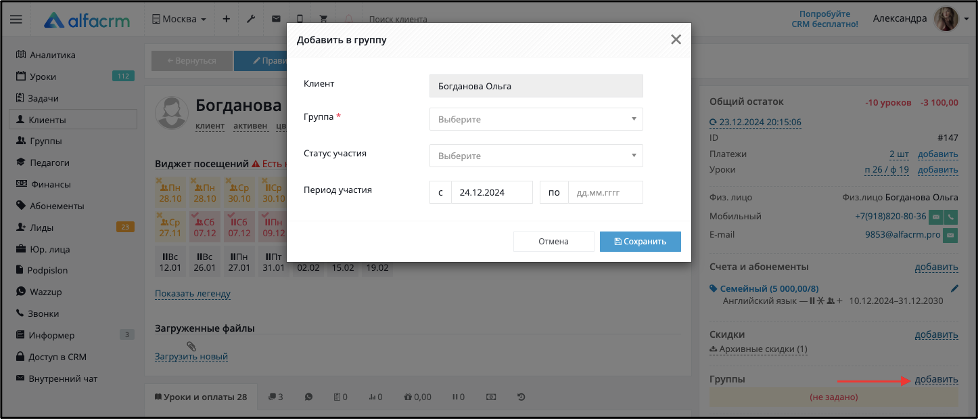This screenshot has width=979, height=420.
Task: Click the send-email icon beside E-mail
Action: pyautogui.click(x=951, y=235)
